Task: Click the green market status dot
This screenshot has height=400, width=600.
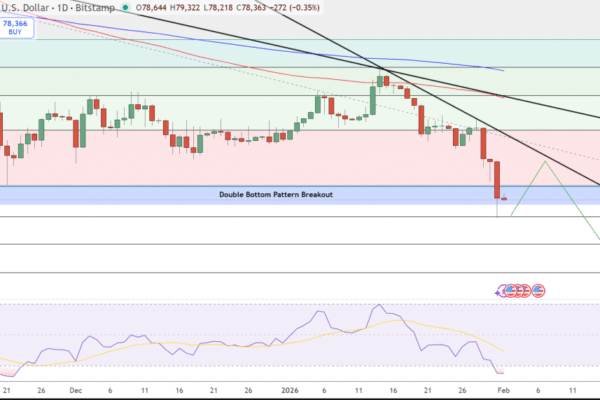Action: coord(125,8)
